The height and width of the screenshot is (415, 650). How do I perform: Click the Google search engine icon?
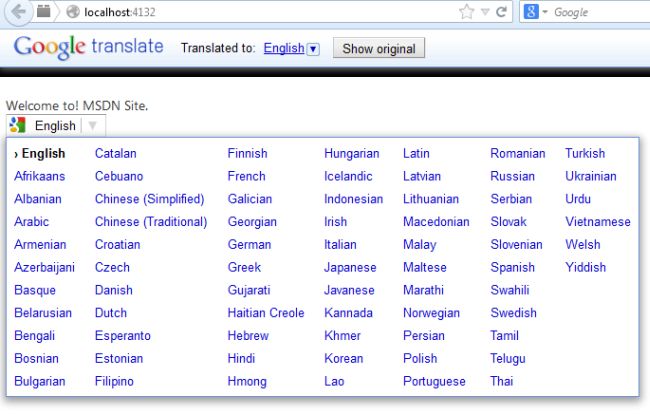click(x=531, y=12)
